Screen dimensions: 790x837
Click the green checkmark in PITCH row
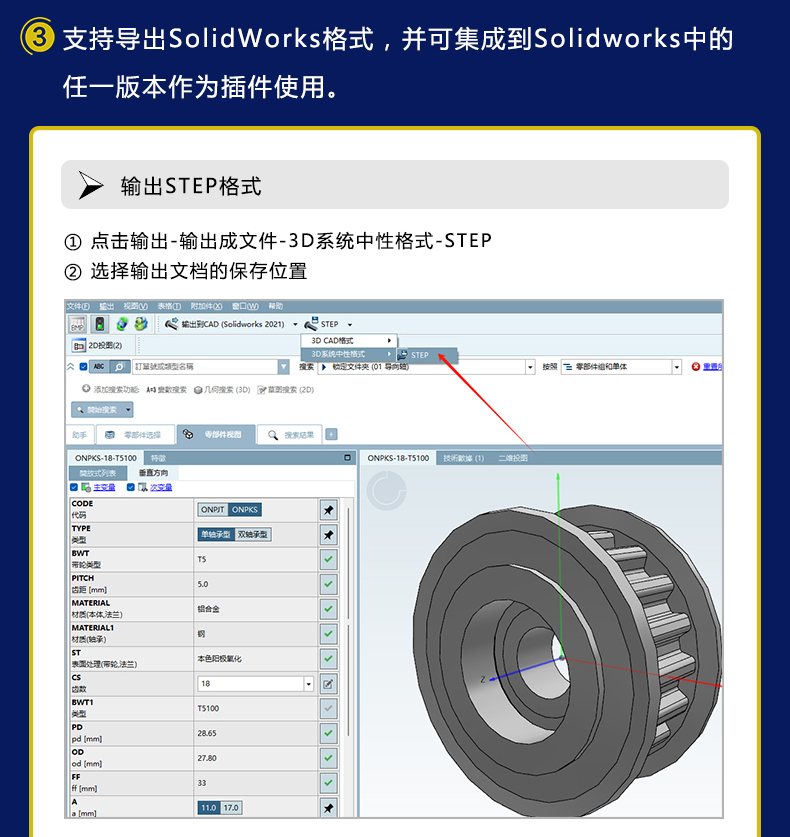coord(328,585)
